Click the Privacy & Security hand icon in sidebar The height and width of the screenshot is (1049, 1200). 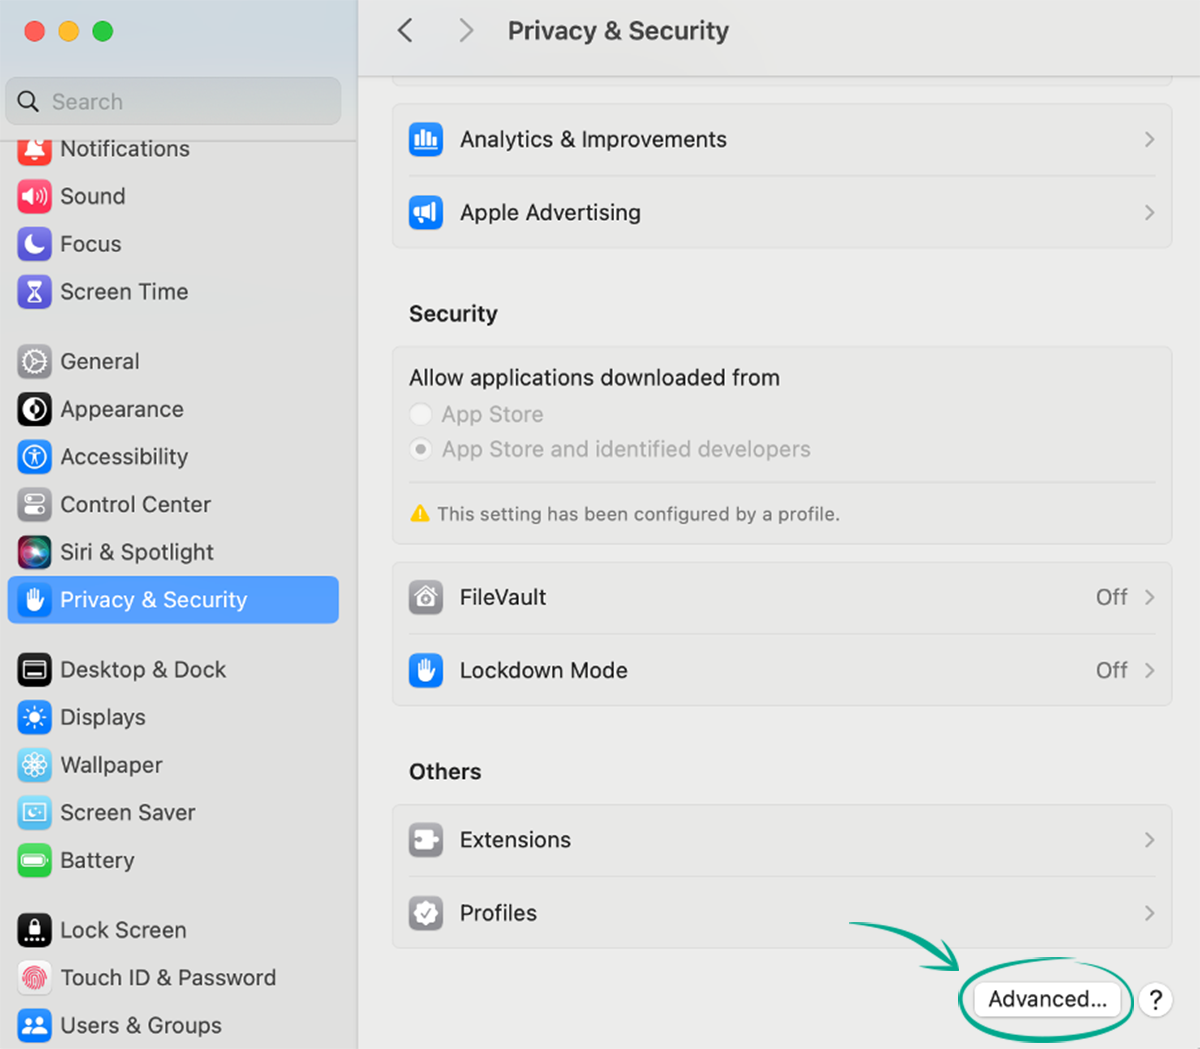coord(34,600)
